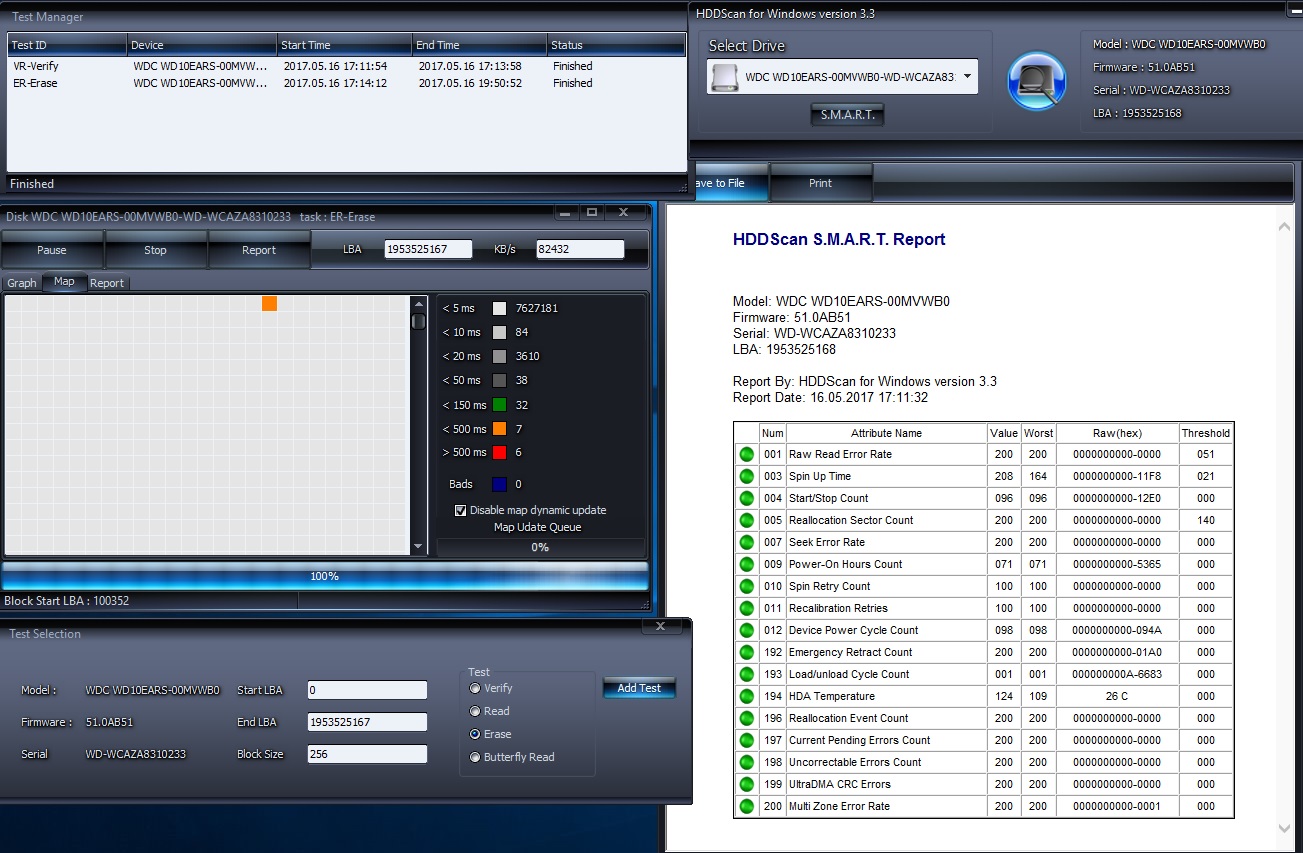Click green status icon for Recalibration Retries
Screen dimensions: 1303x853
[746, 608]
